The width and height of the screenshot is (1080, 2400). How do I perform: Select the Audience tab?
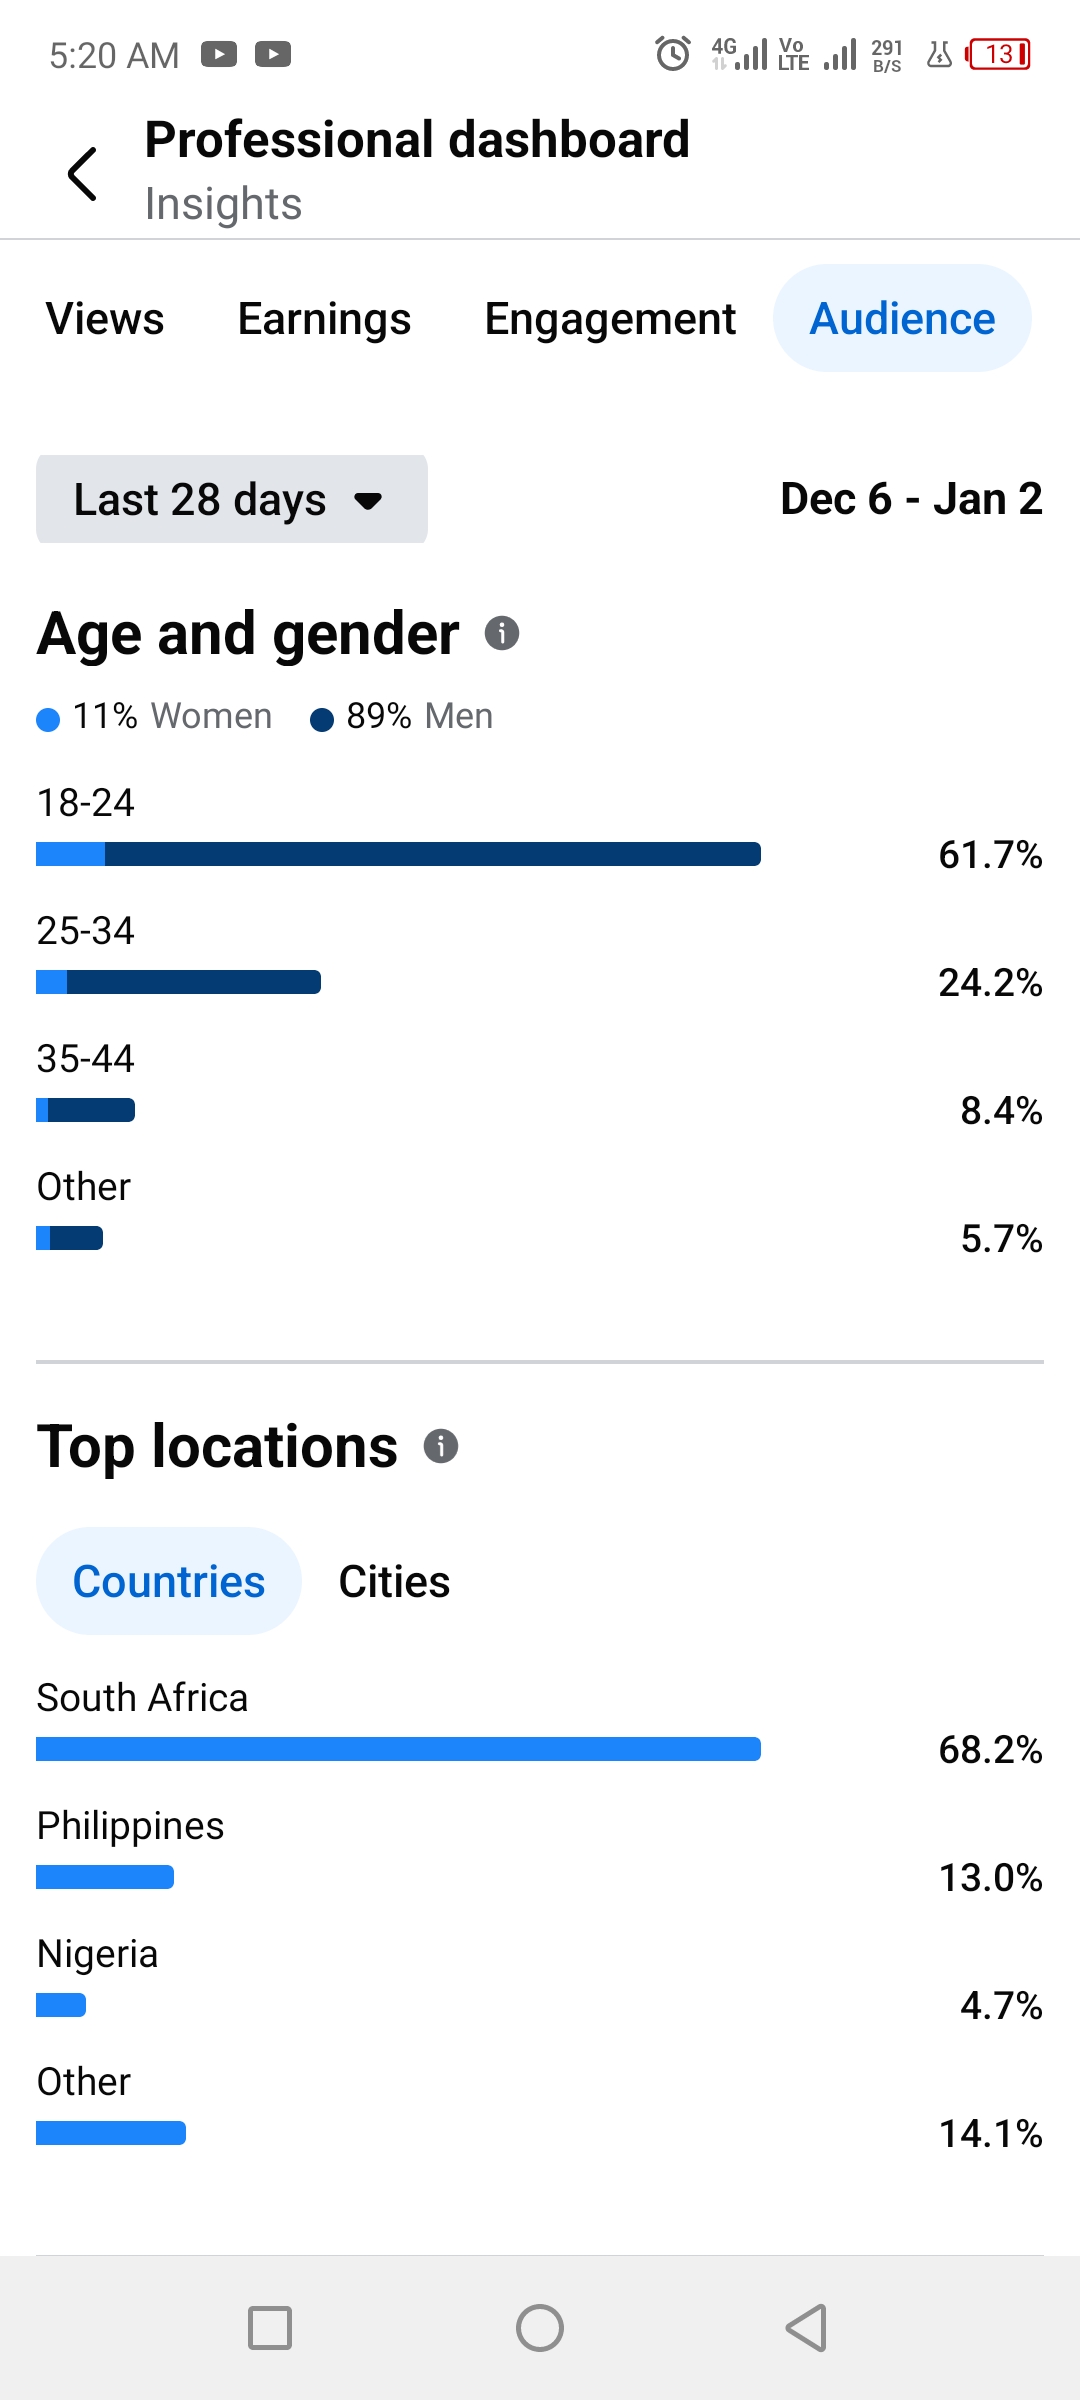click(x=902, y=319)
